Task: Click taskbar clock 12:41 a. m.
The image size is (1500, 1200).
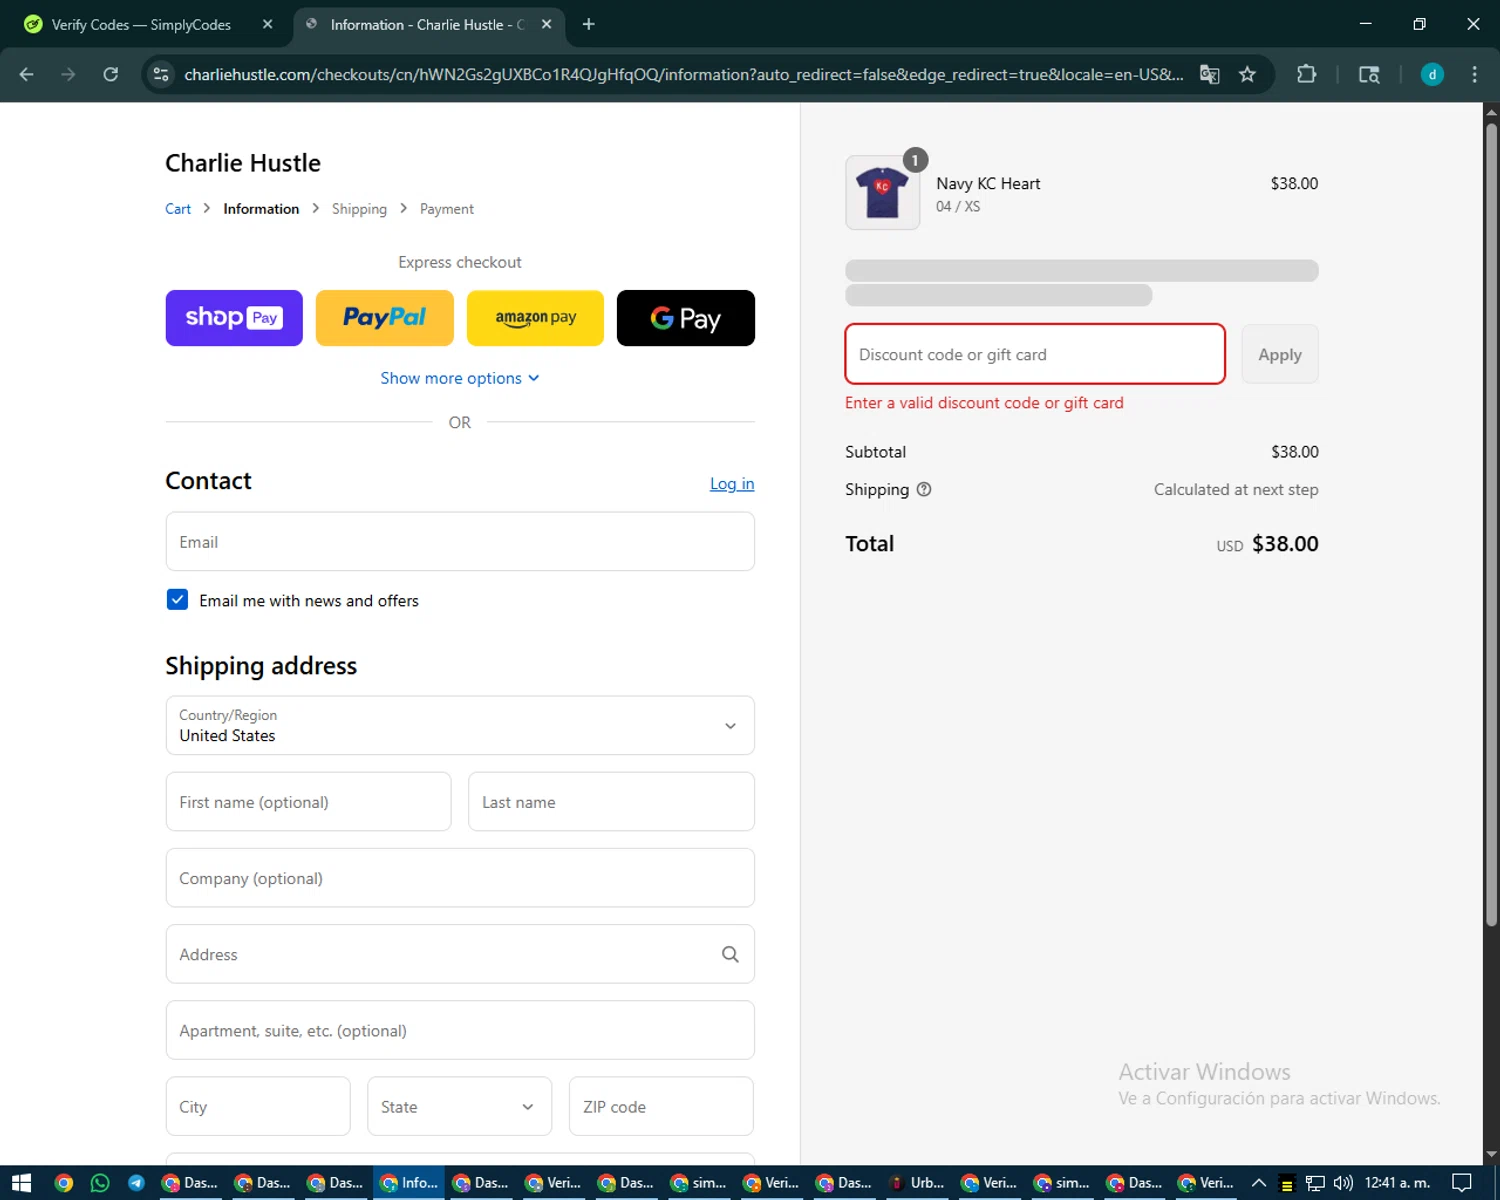Action: coord(1397,1183)
